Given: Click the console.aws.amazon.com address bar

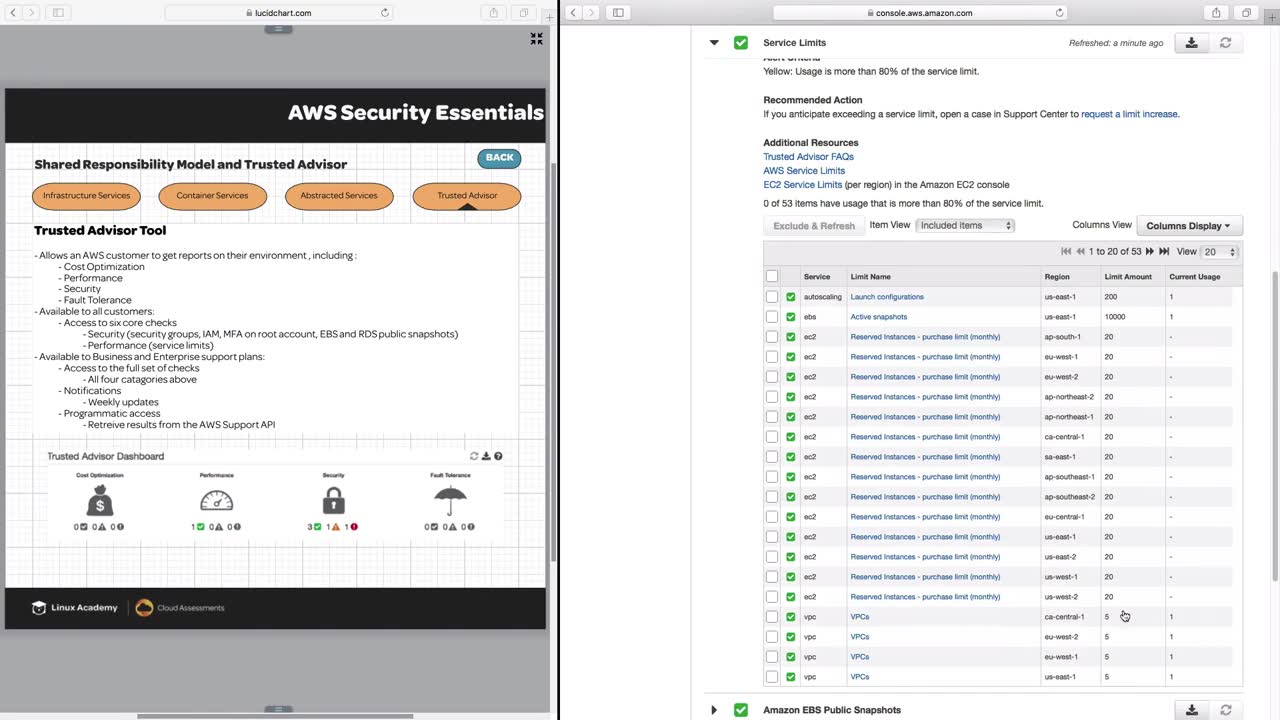Looking at the screenshot, I should tap(922, 13).
